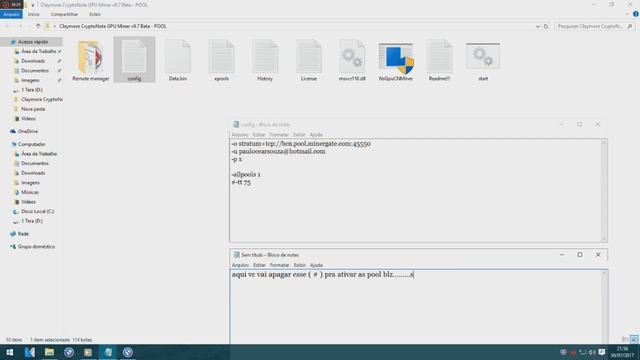Image resolution: width=640 pixels, height=360 pixels.
Task: Open Exibir menu in Sem título Notepad
Action: [x=299, y=265]
